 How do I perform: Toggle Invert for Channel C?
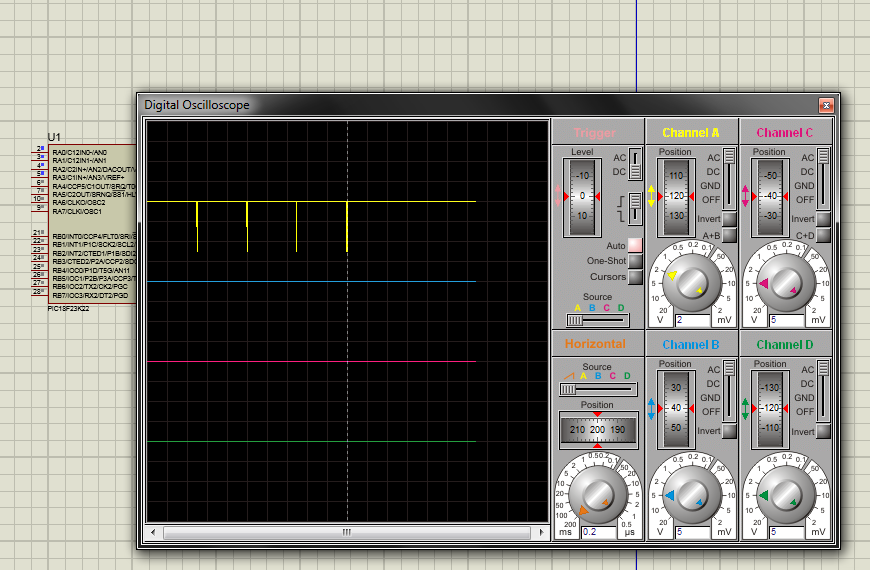point(824,219)
